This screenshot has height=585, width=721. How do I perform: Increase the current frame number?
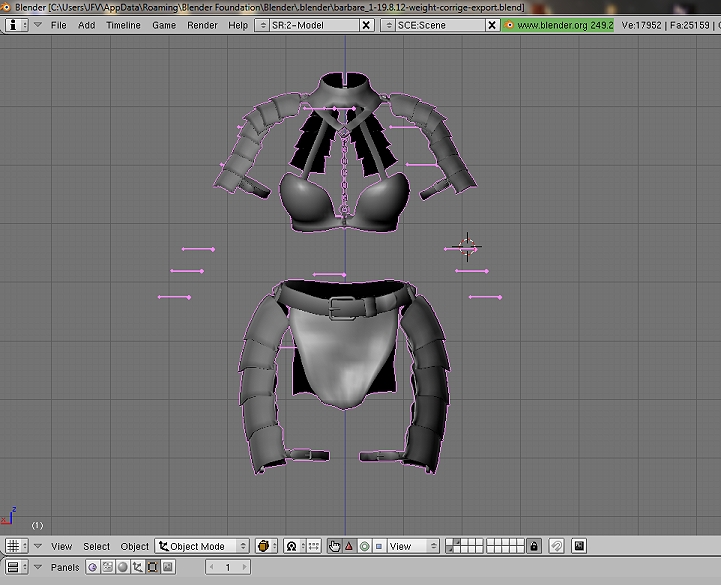244,567
